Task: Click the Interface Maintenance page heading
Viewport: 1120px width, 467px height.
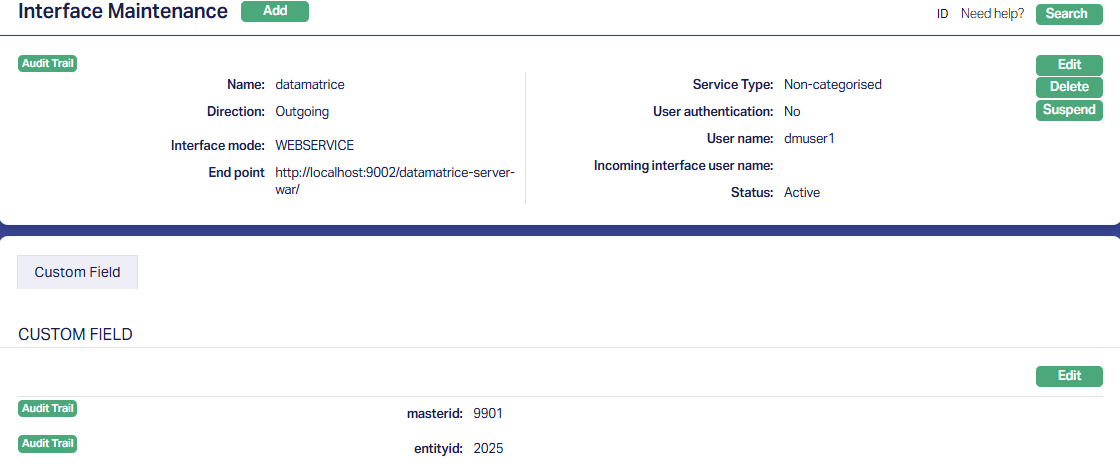Action: pos(123,12)
